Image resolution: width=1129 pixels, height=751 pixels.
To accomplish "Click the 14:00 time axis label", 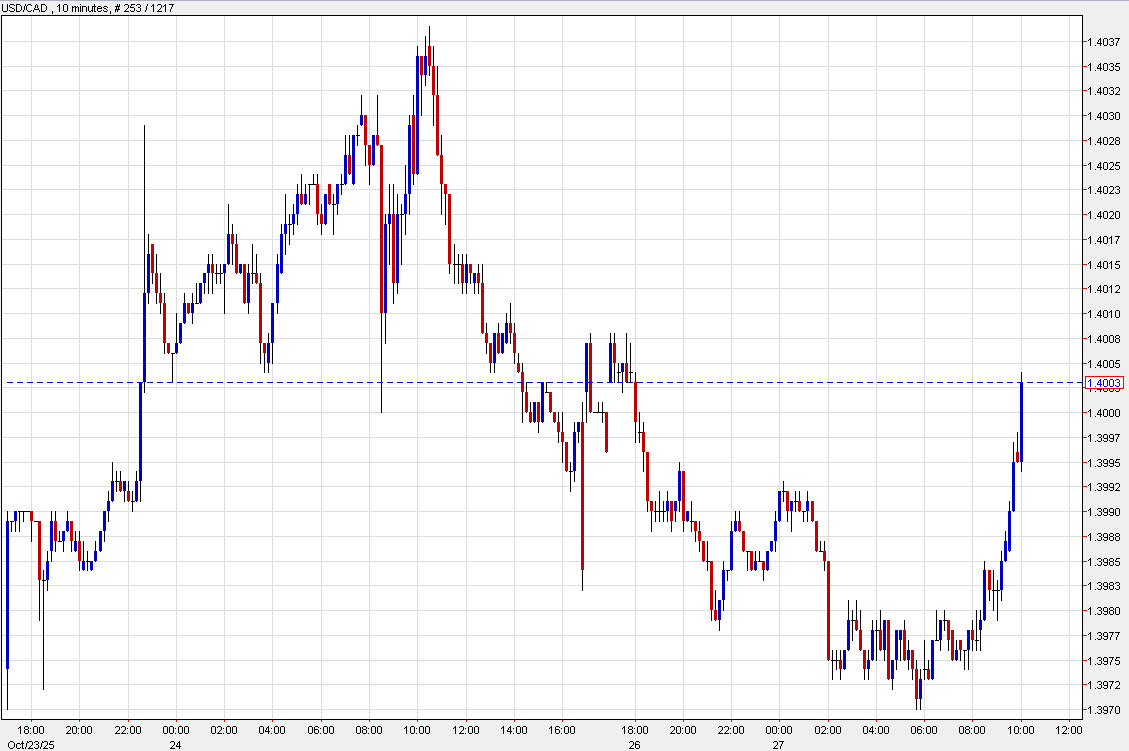I will pos(514,729).
